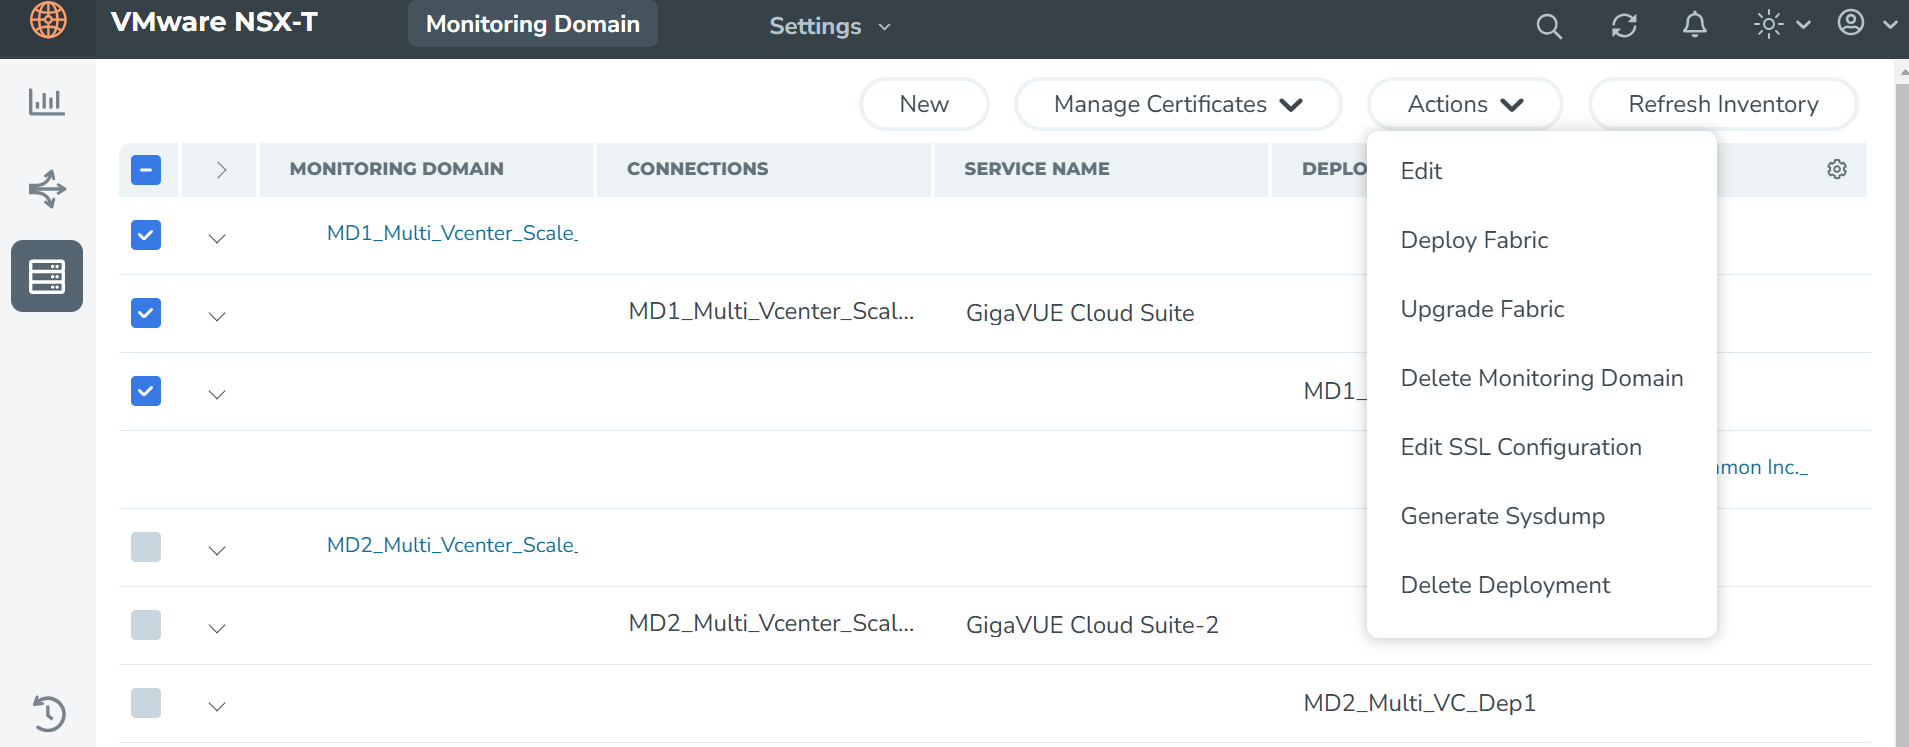
Task: Click the vertical scrollbar on right edge
Action: pos(1901,400)
